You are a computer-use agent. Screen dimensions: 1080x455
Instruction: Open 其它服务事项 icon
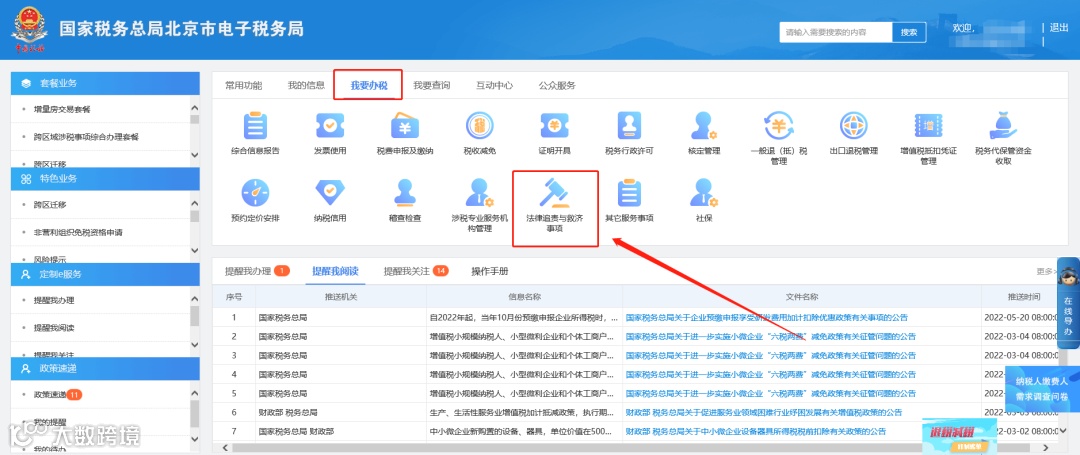pyautogui.click(x=629, y=193)
